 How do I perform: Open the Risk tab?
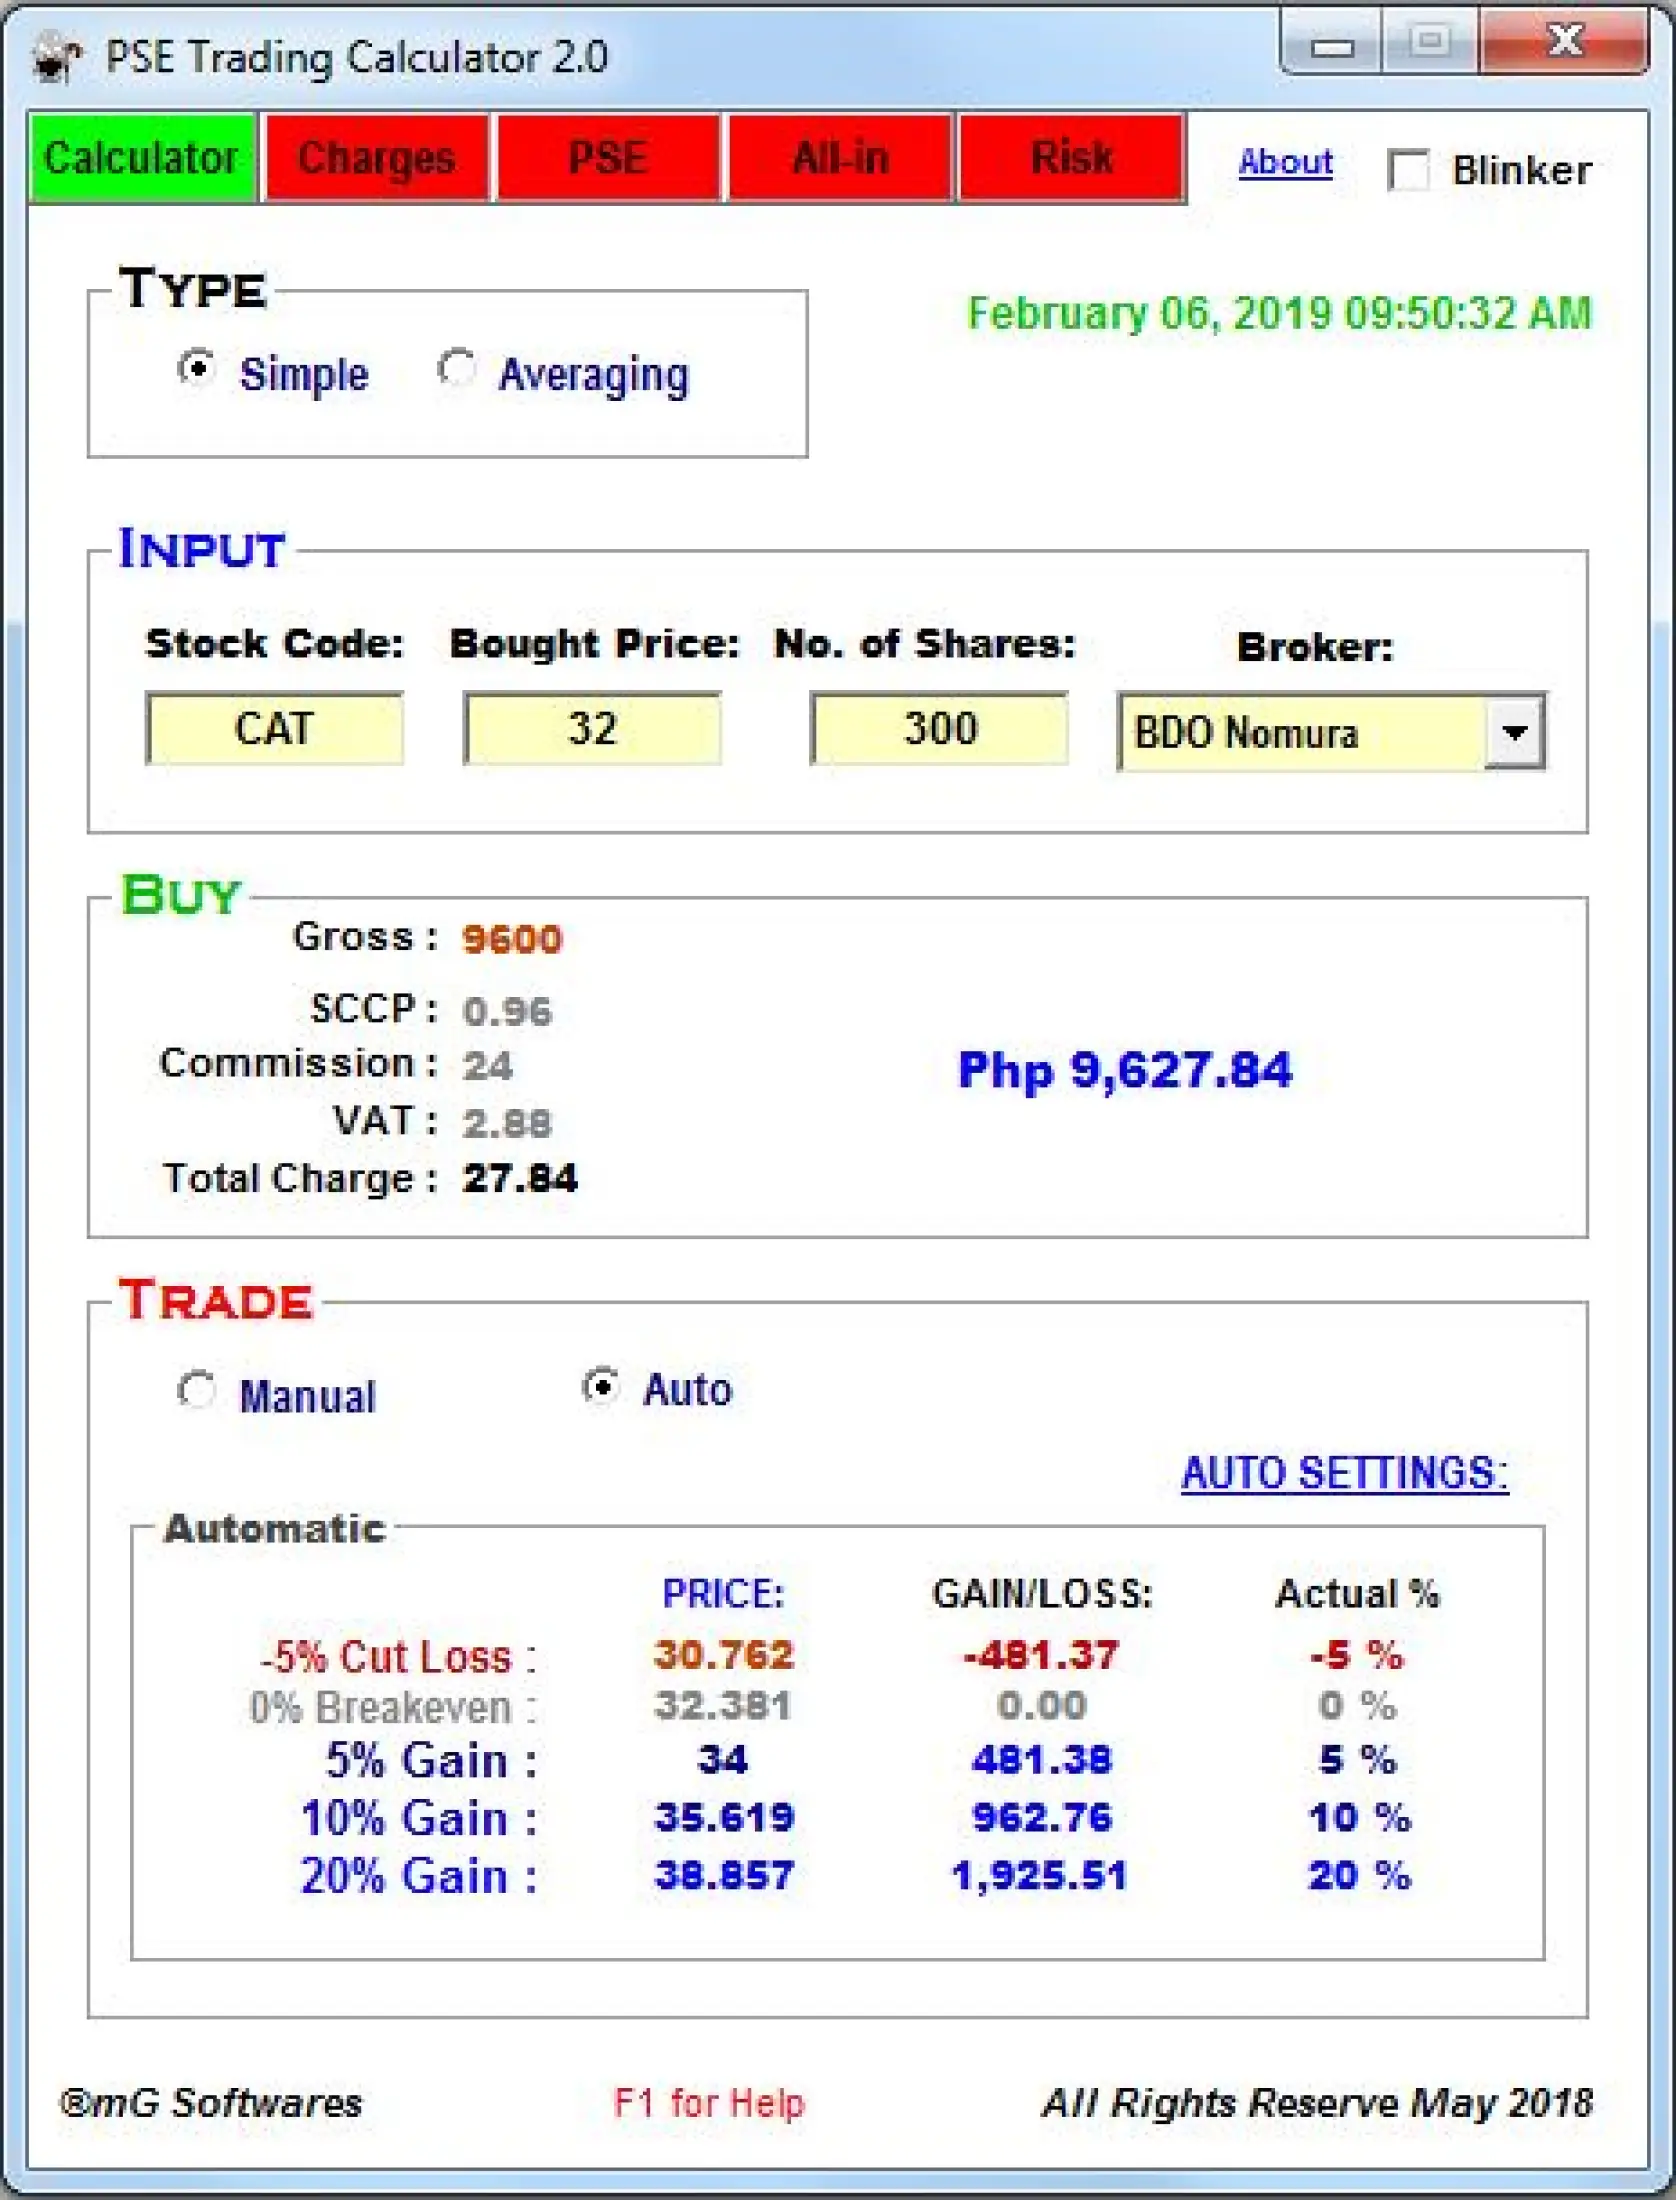coord(1071,159)
